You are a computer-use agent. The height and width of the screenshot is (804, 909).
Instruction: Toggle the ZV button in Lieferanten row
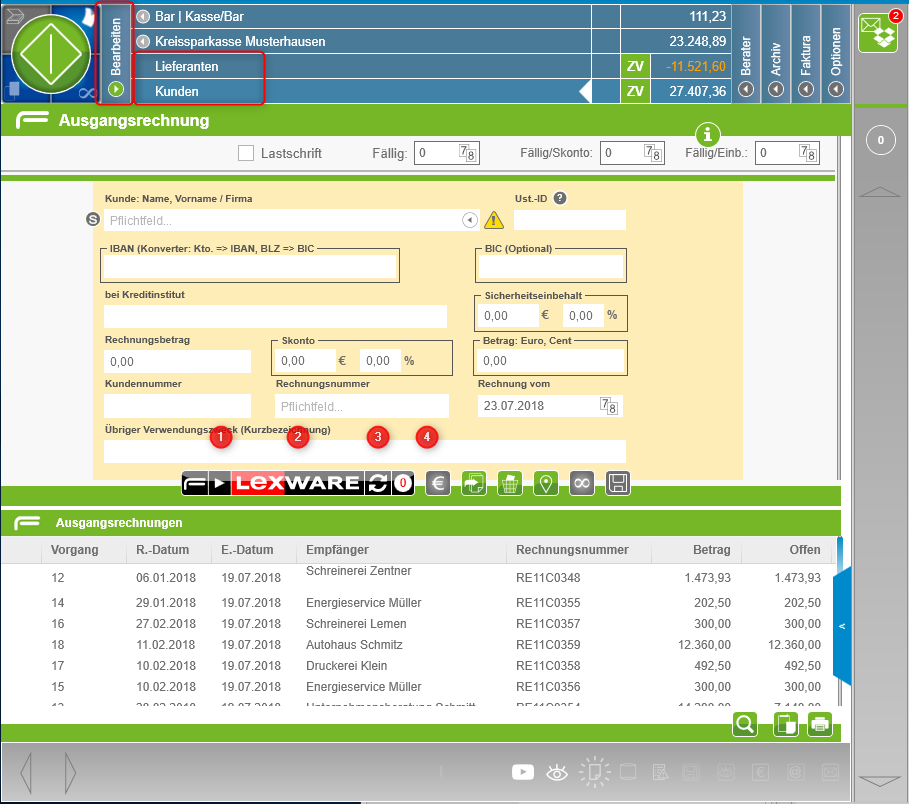click(635, 66)
